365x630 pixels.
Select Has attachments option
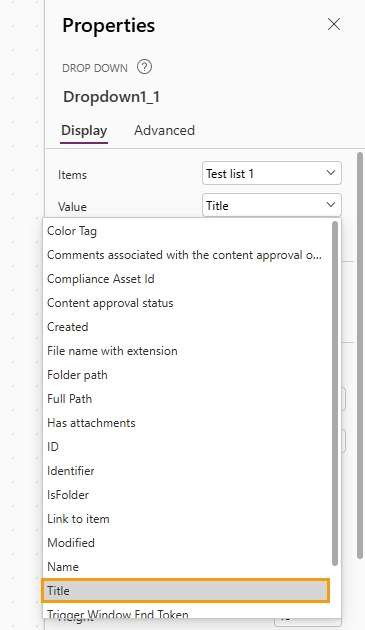pos(187,423)
